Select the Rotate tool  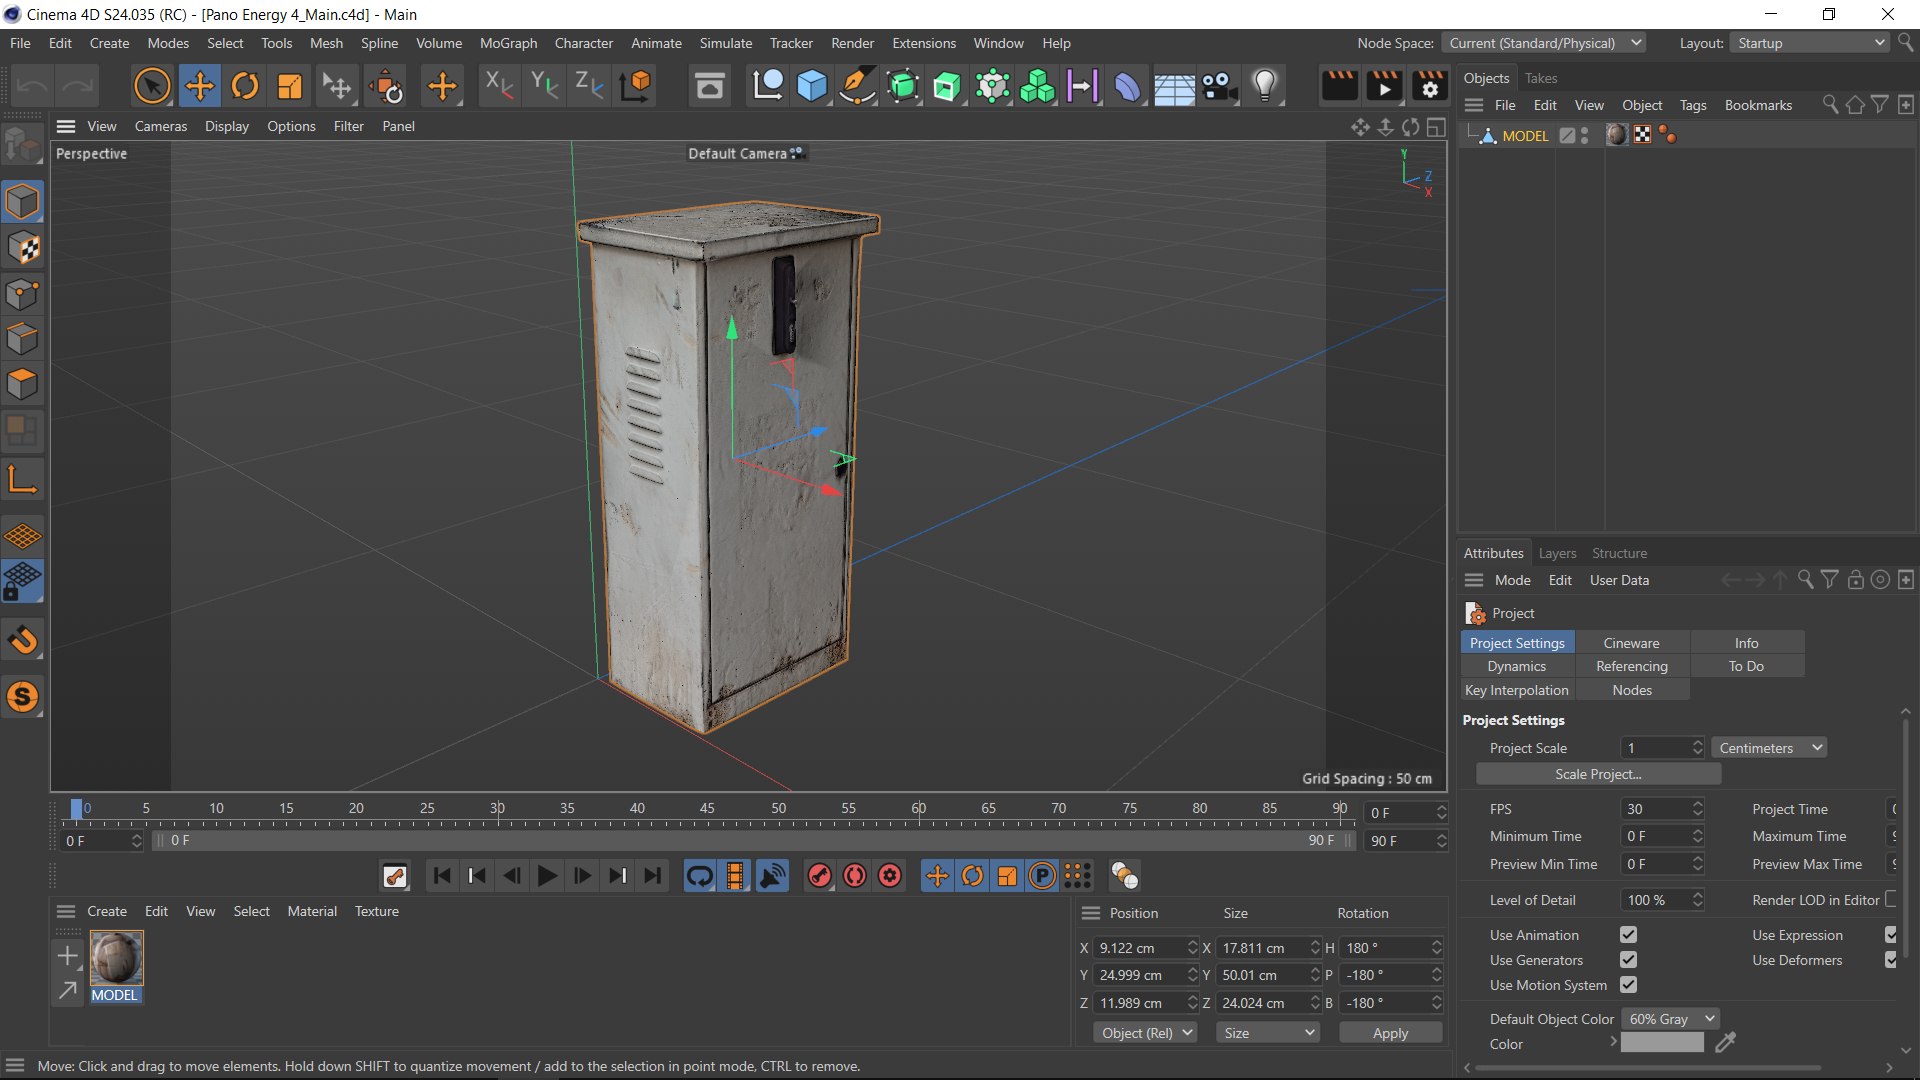click(245, 86)
